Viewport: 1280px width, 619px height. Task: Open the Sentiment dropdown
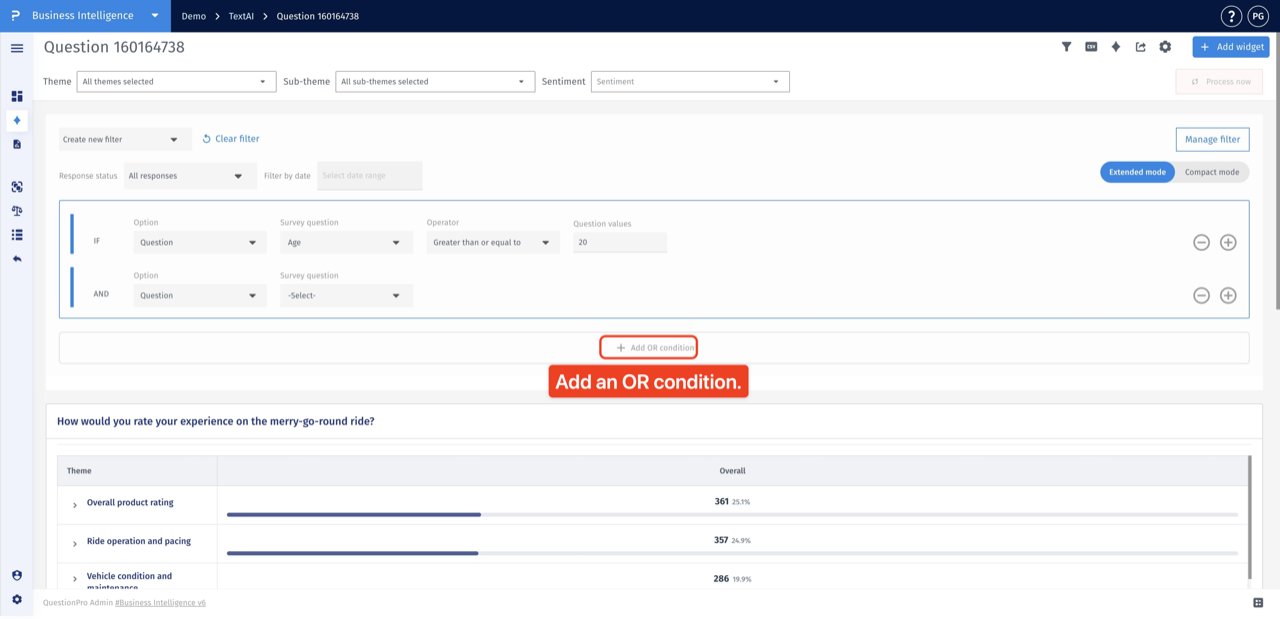tap(690, 82)
